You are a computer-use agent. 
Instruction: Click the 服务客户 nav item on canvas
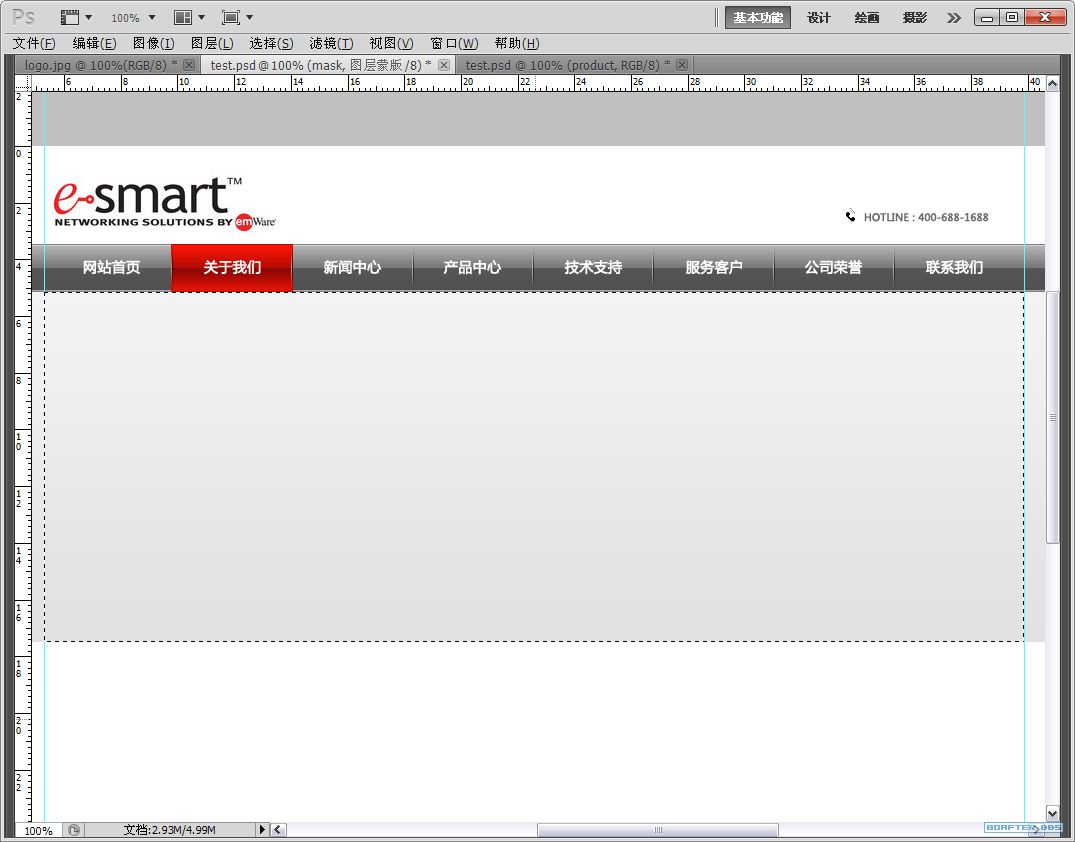[714, 267]
